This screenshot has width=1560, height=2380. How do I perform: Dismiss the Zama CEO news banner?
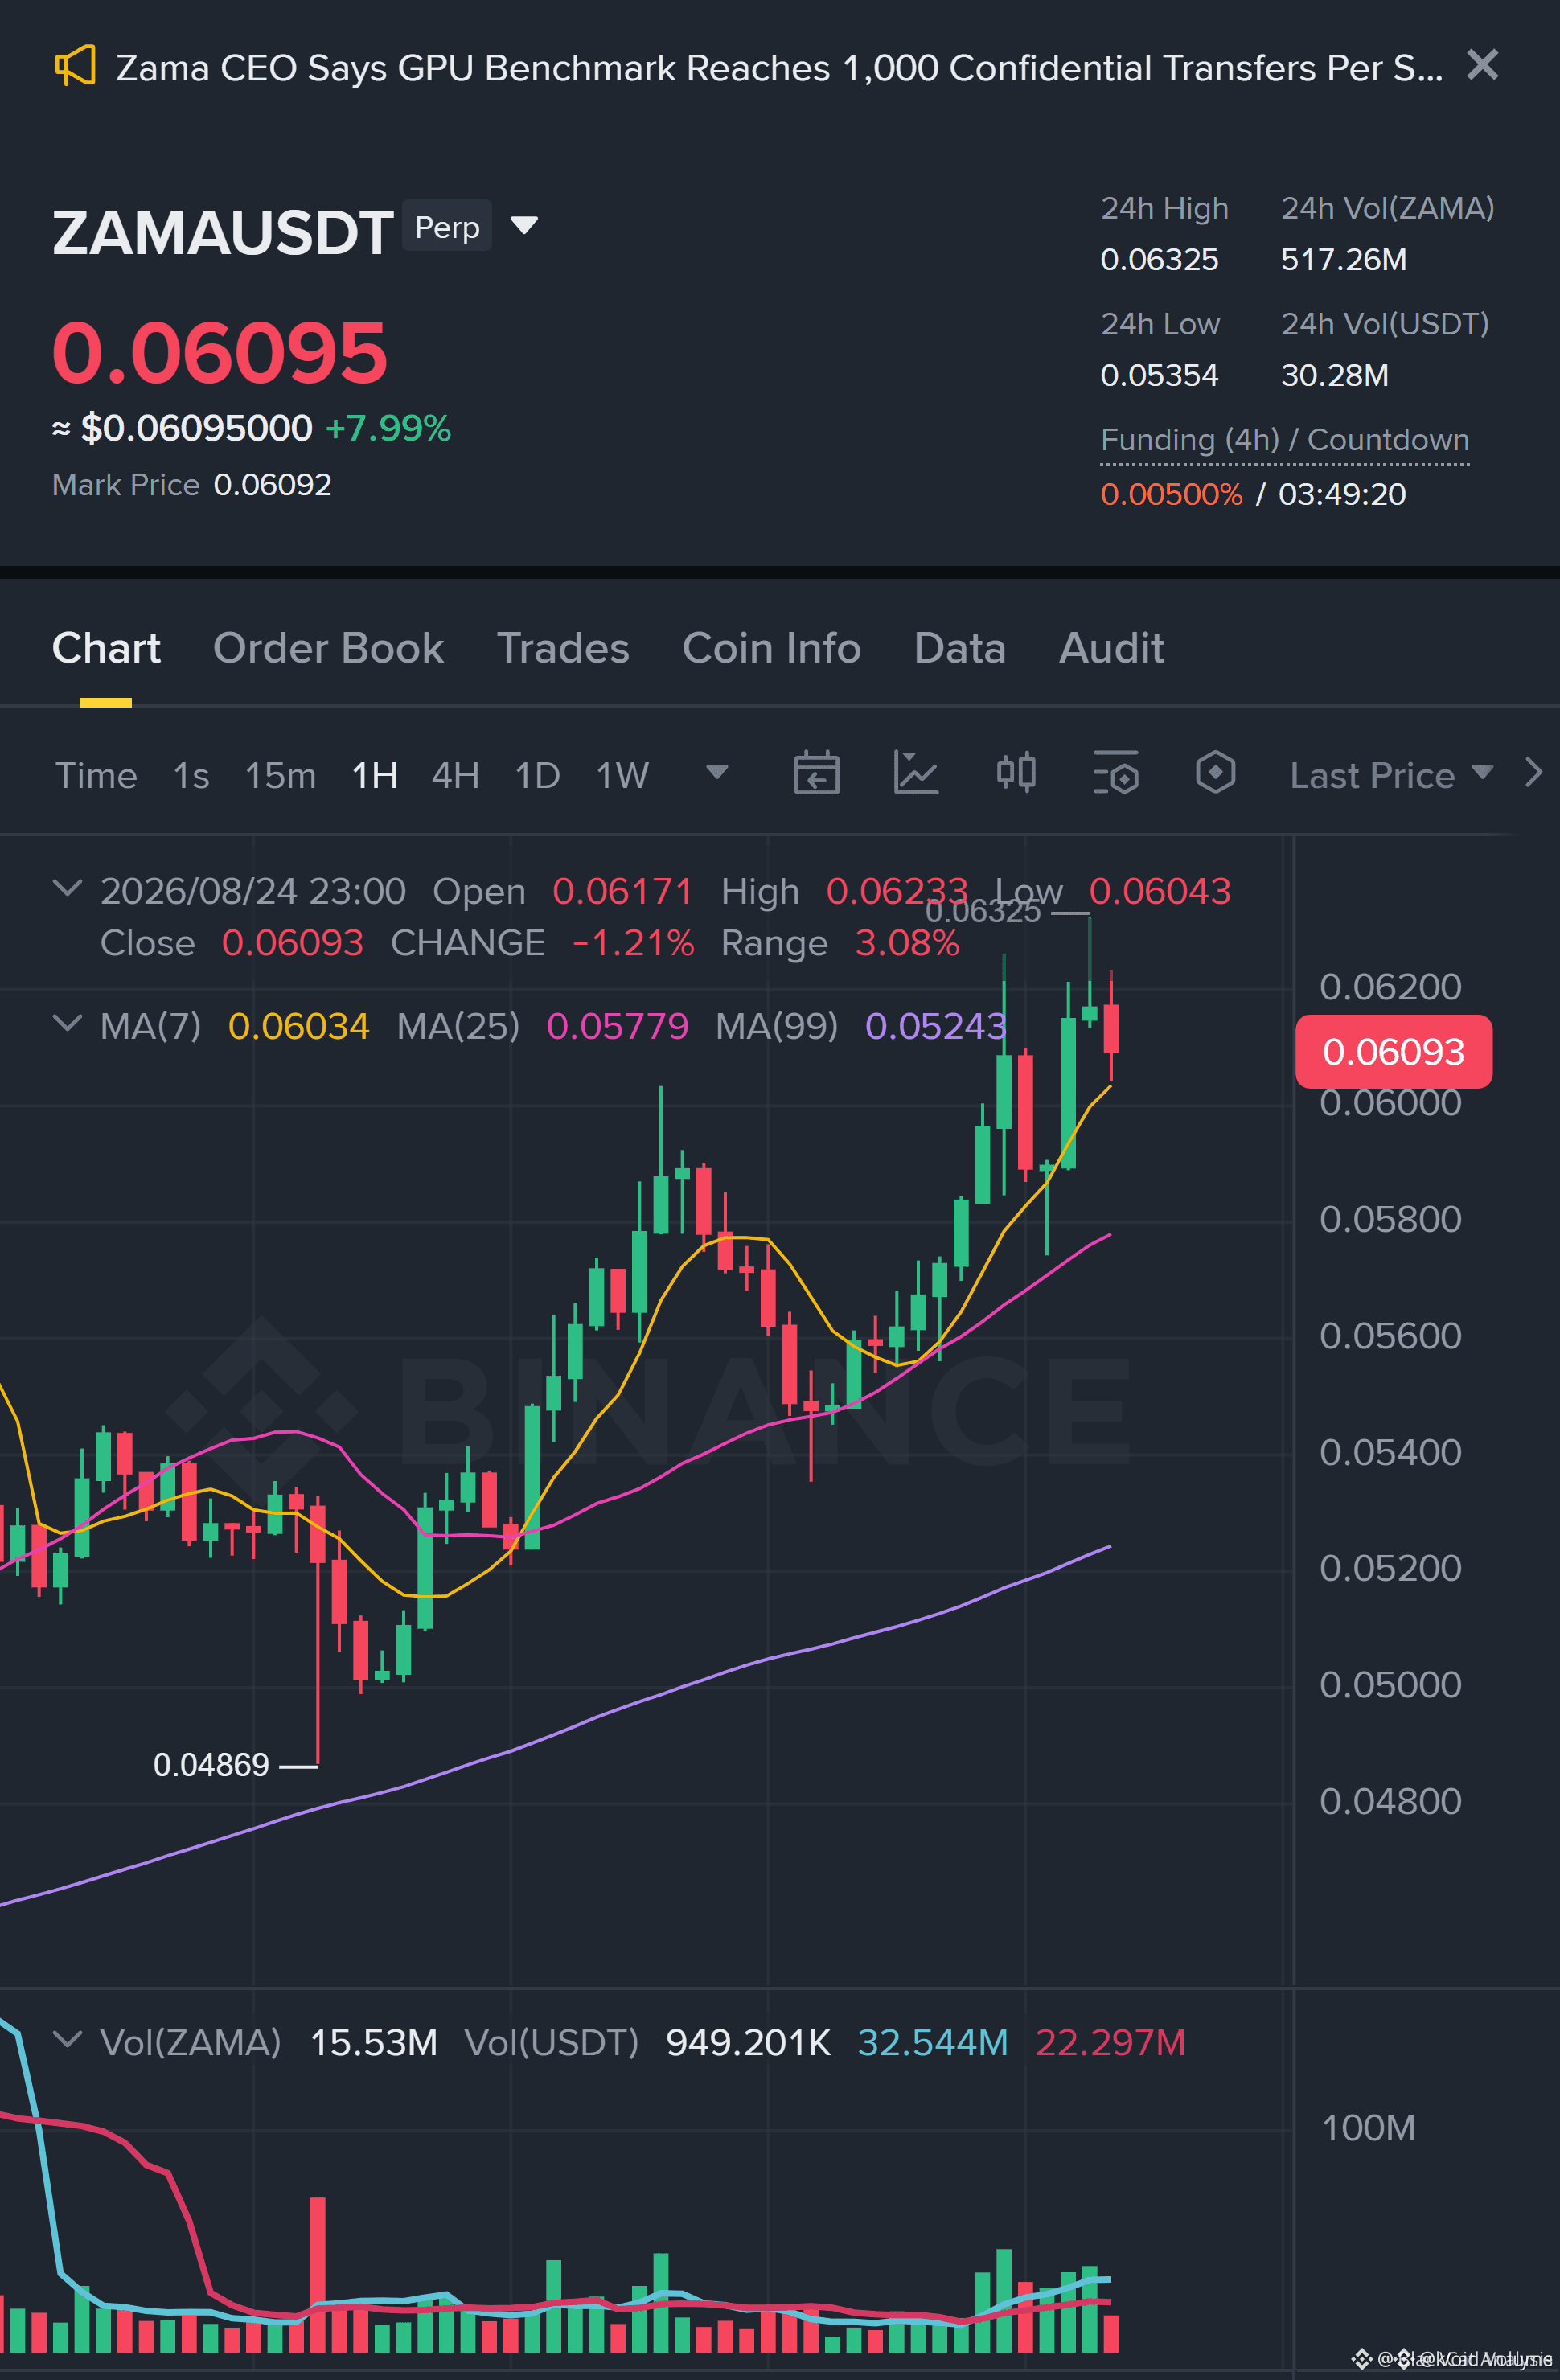point(1482,65)
